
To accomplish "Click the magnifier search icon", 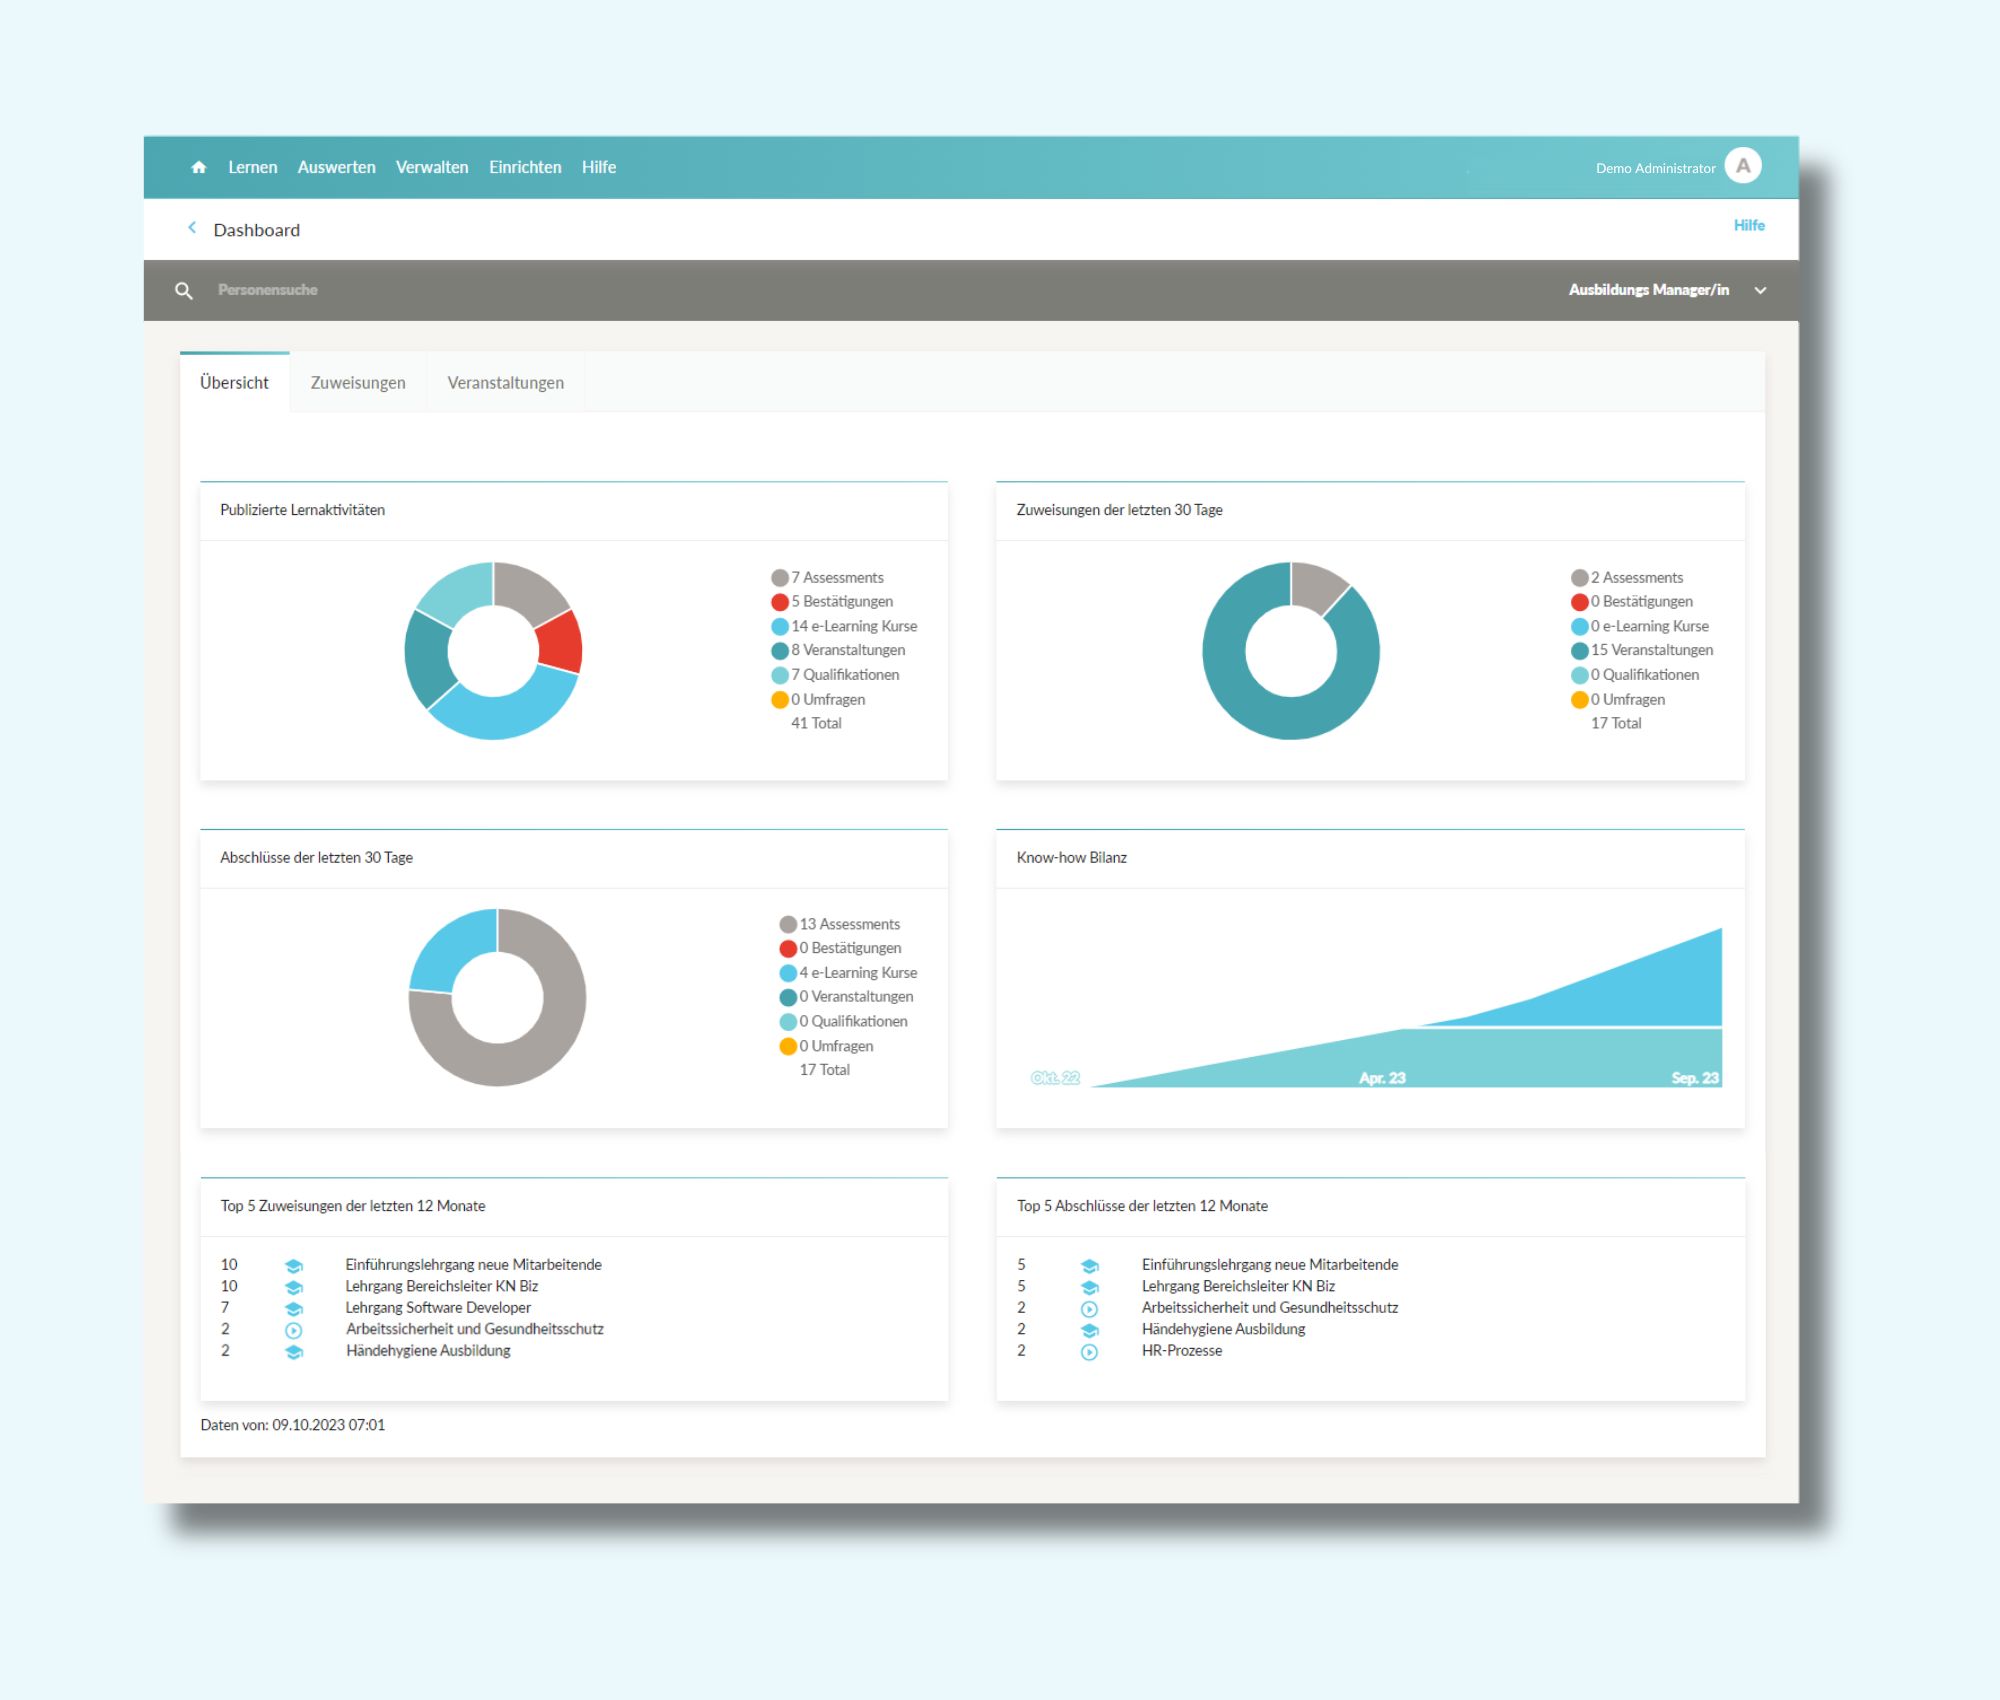I will click(x=184, y=290).
